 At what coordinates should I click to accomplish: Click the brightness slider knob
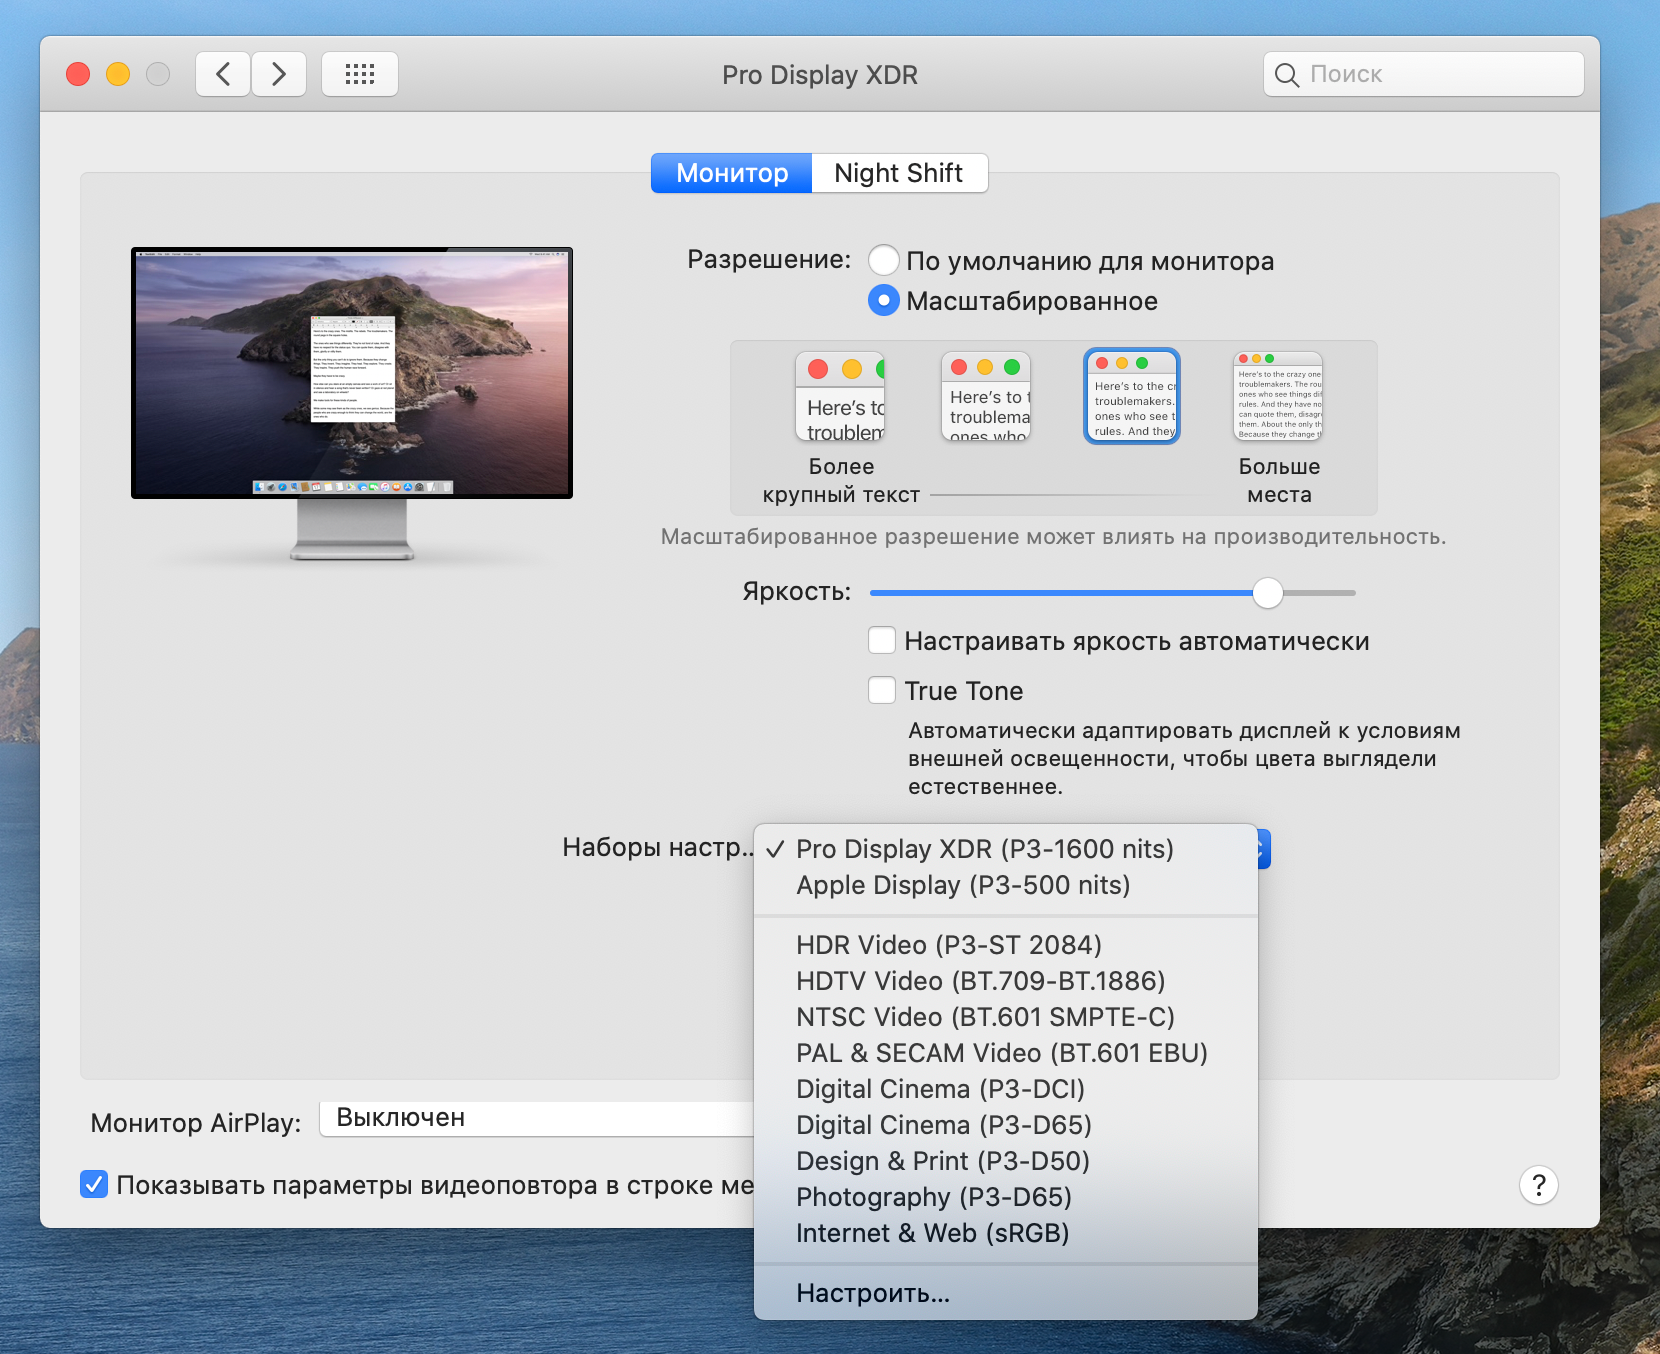(x=1268, y=593)
